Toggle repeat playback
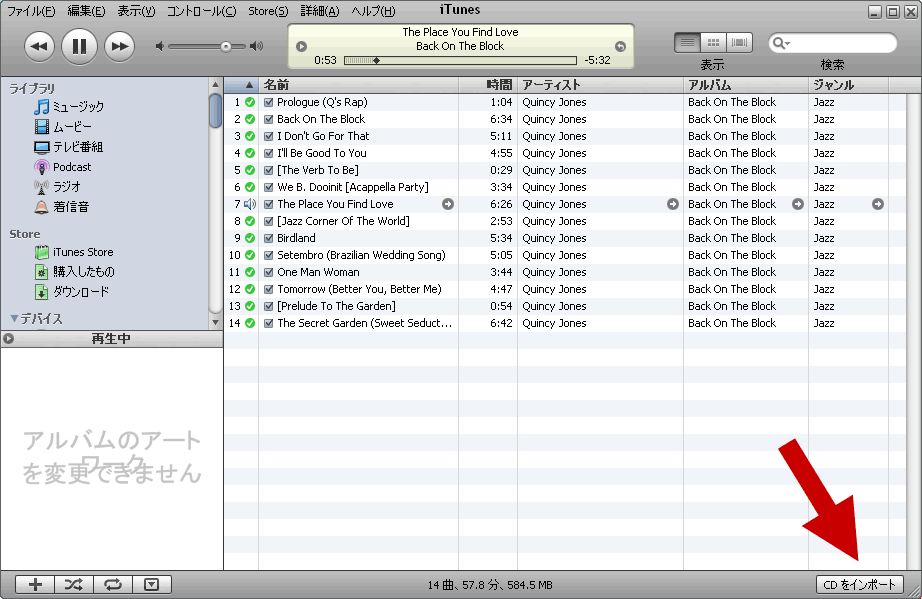This screenshot has width=922, height=599. (113, 584)
